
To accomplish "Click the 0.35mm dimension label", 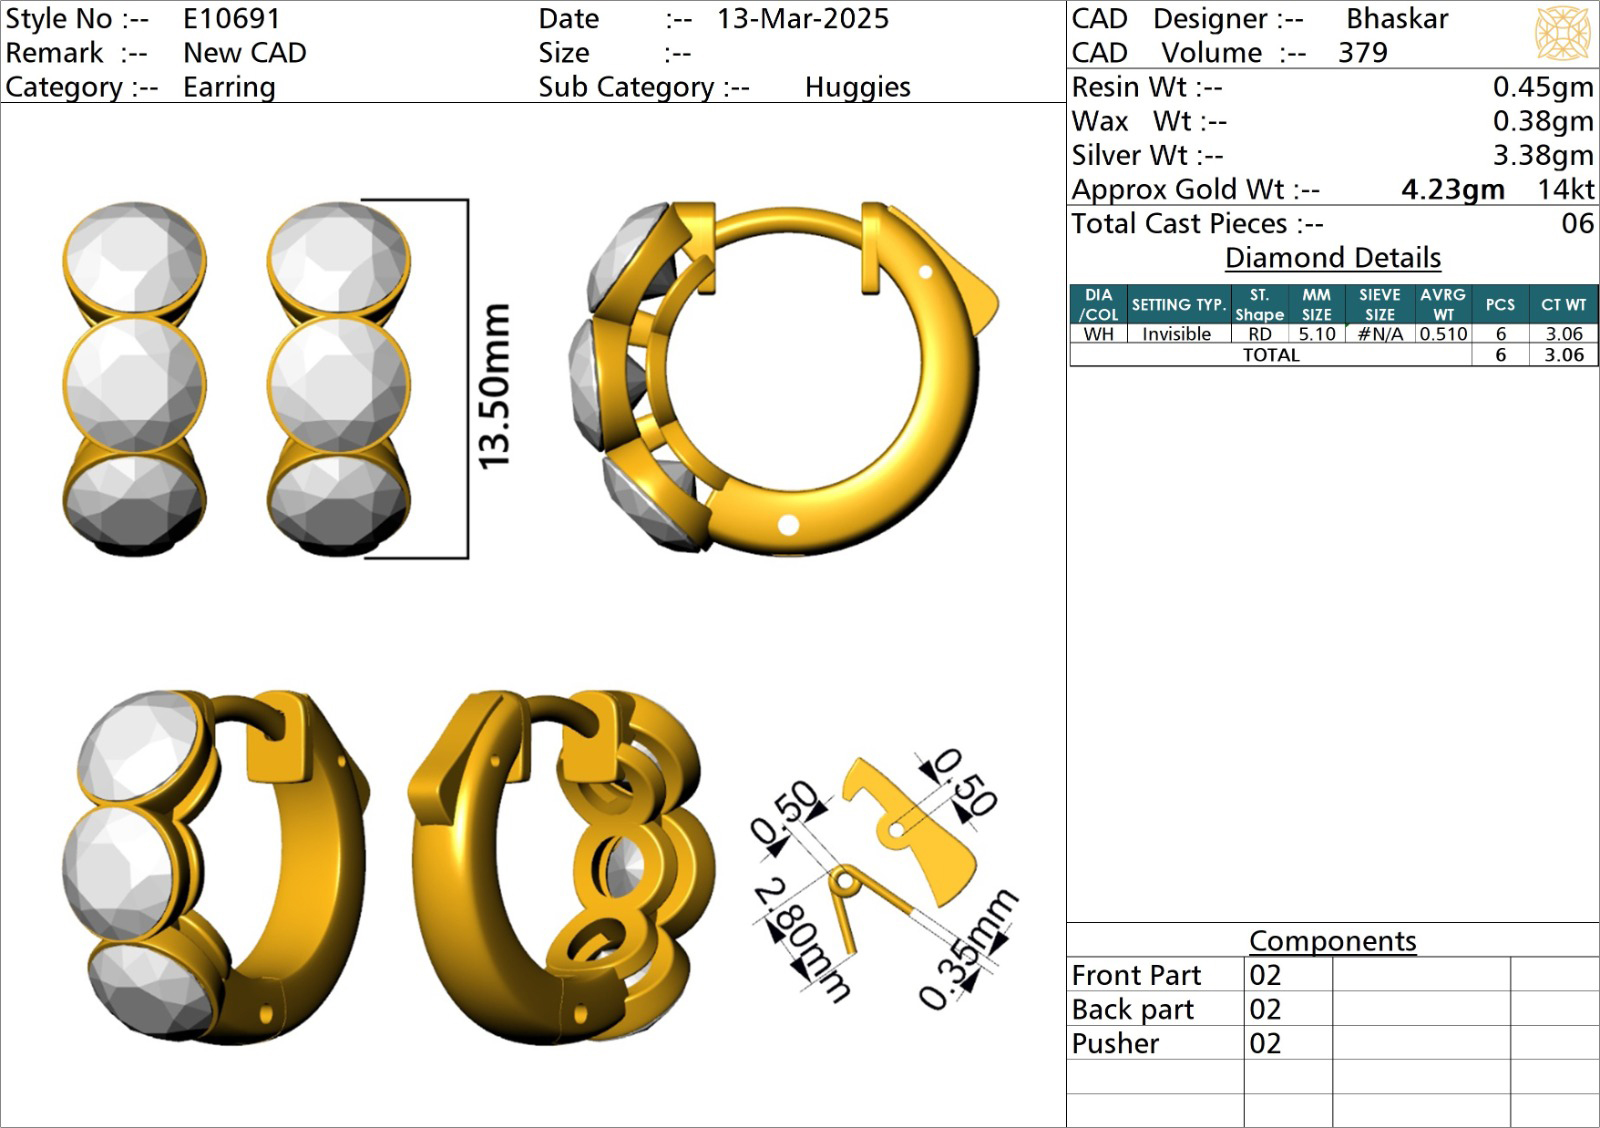I will tap(966, 949).
